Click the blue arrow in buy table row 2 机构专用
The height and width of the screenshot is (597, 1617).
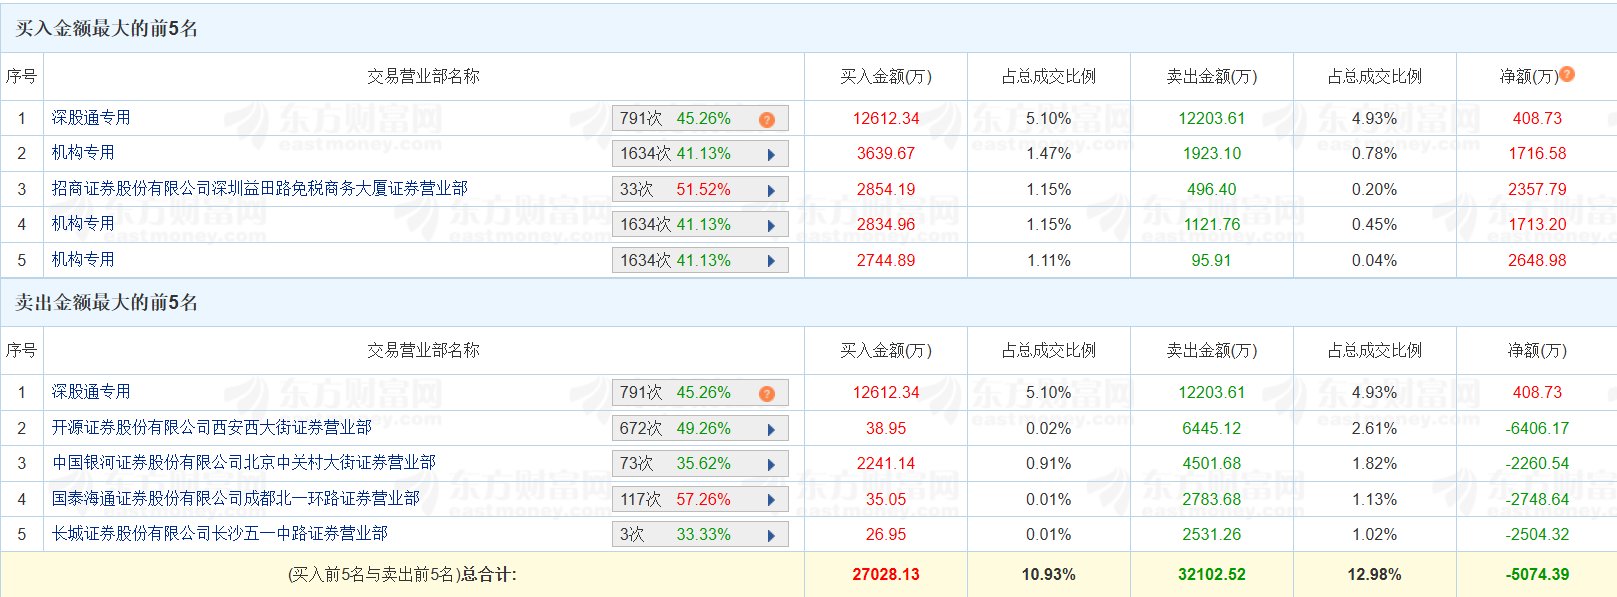pyautogui.click(x=771, y=155)
